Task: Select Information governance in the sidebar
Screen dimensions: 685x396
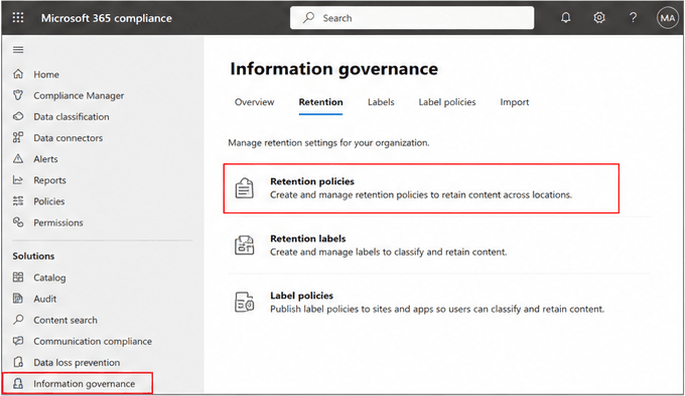Action: coord(84,384)
